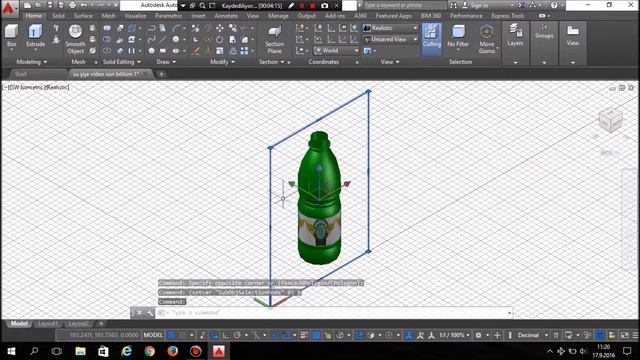Screen dimensions: 640x360
Task: Toggle ortho mode in status bar
Action: (x=226, y=335)
